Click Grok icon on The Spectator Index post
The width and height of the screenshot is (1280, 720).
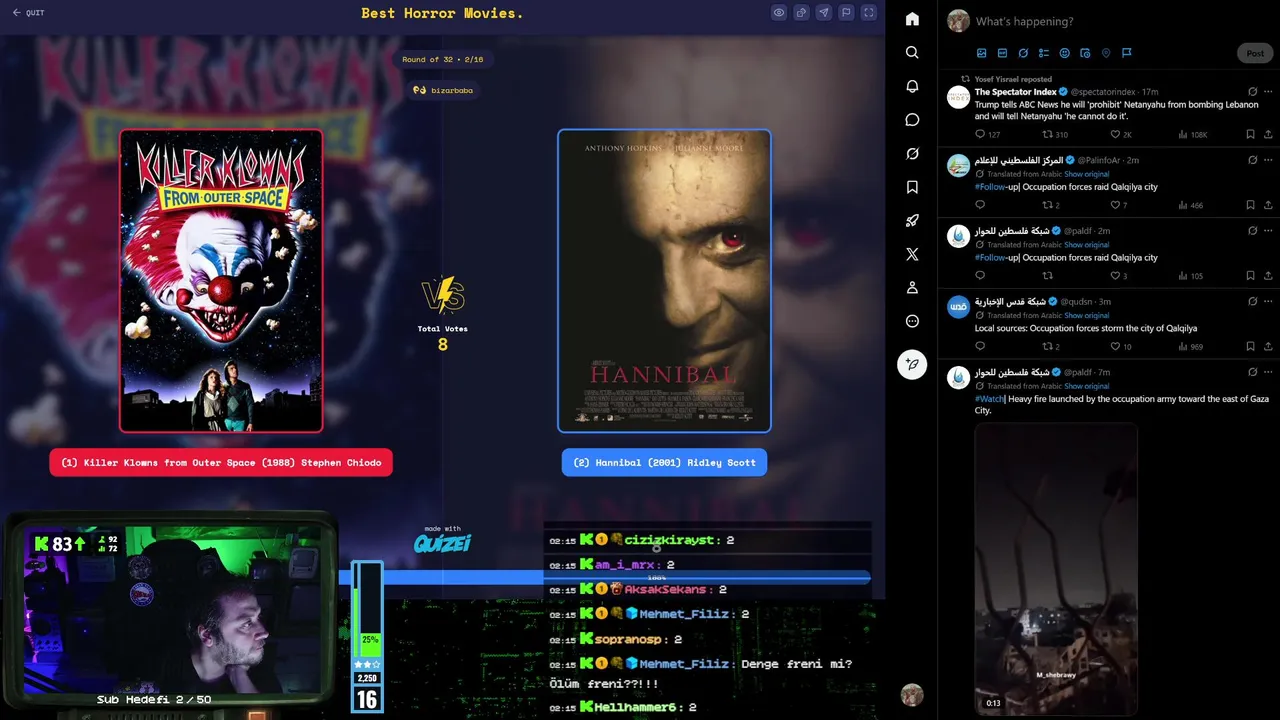click(x=1252, y=92)
